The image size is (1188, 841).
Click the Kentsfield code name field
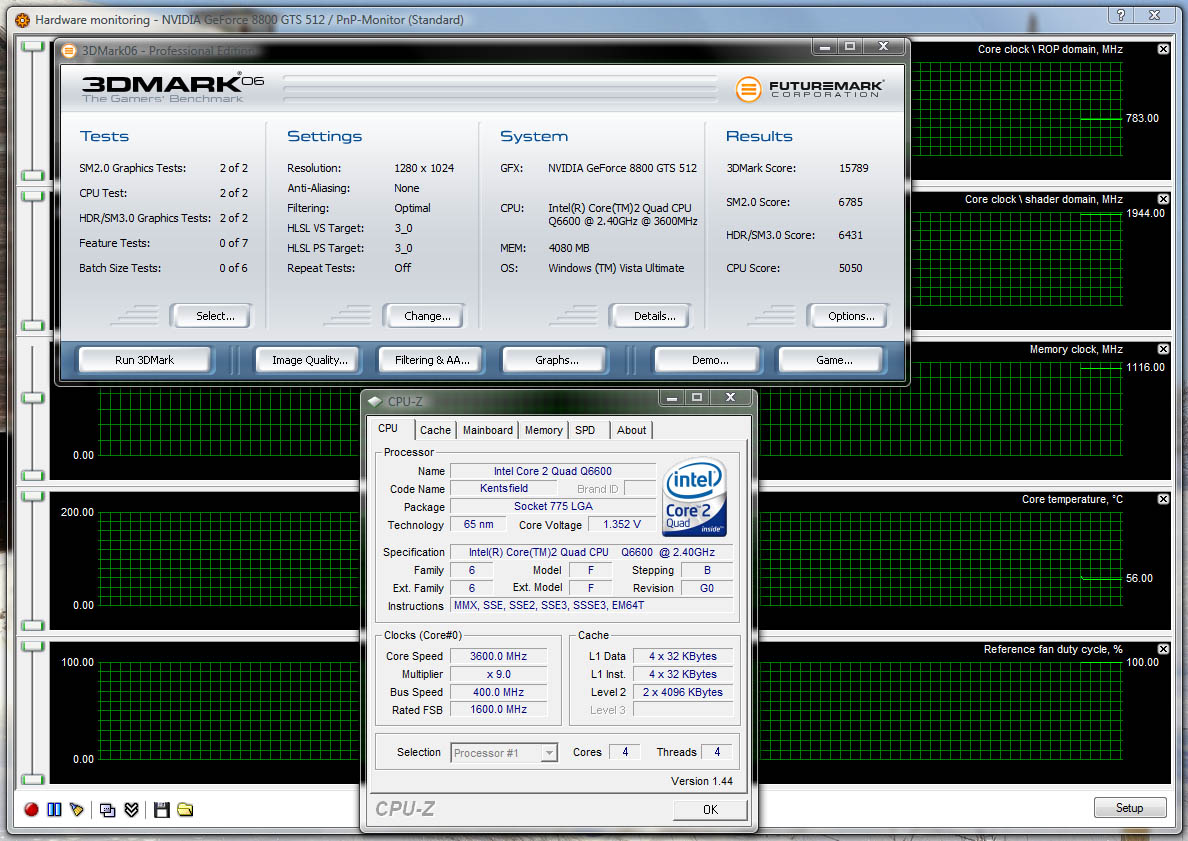504,489
